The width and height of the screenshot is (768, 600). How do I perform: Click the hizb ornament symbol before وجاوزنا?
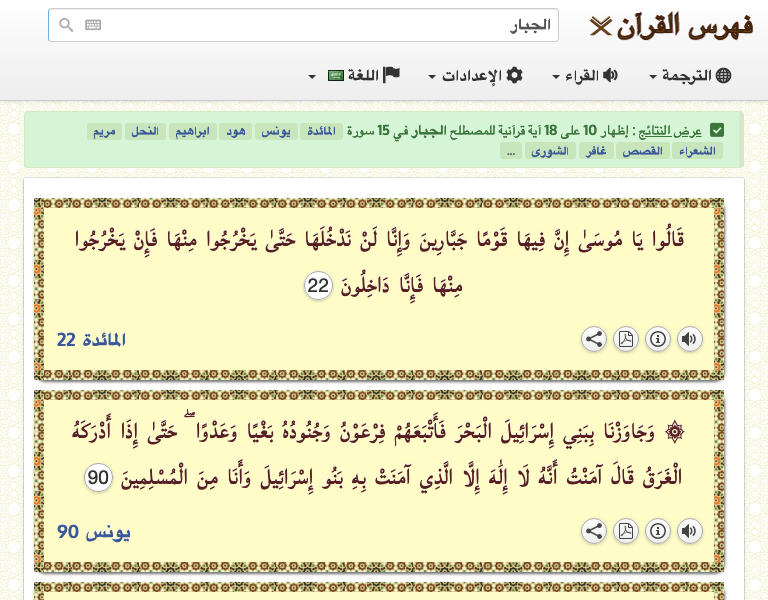[x=674, y=432]
